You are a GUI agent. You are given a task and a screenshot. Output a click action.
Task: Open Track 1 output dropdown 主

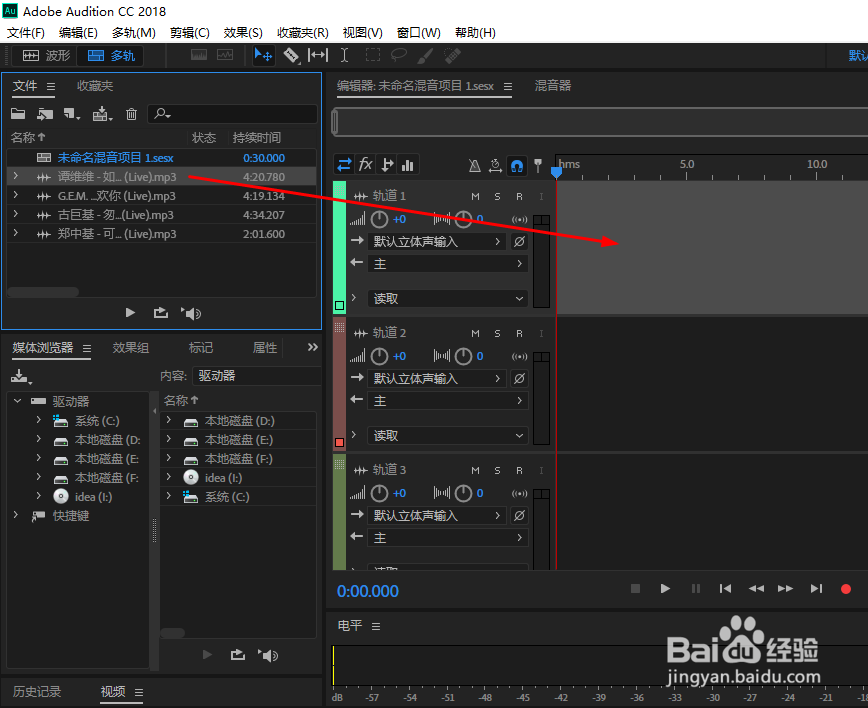(447, 264)
